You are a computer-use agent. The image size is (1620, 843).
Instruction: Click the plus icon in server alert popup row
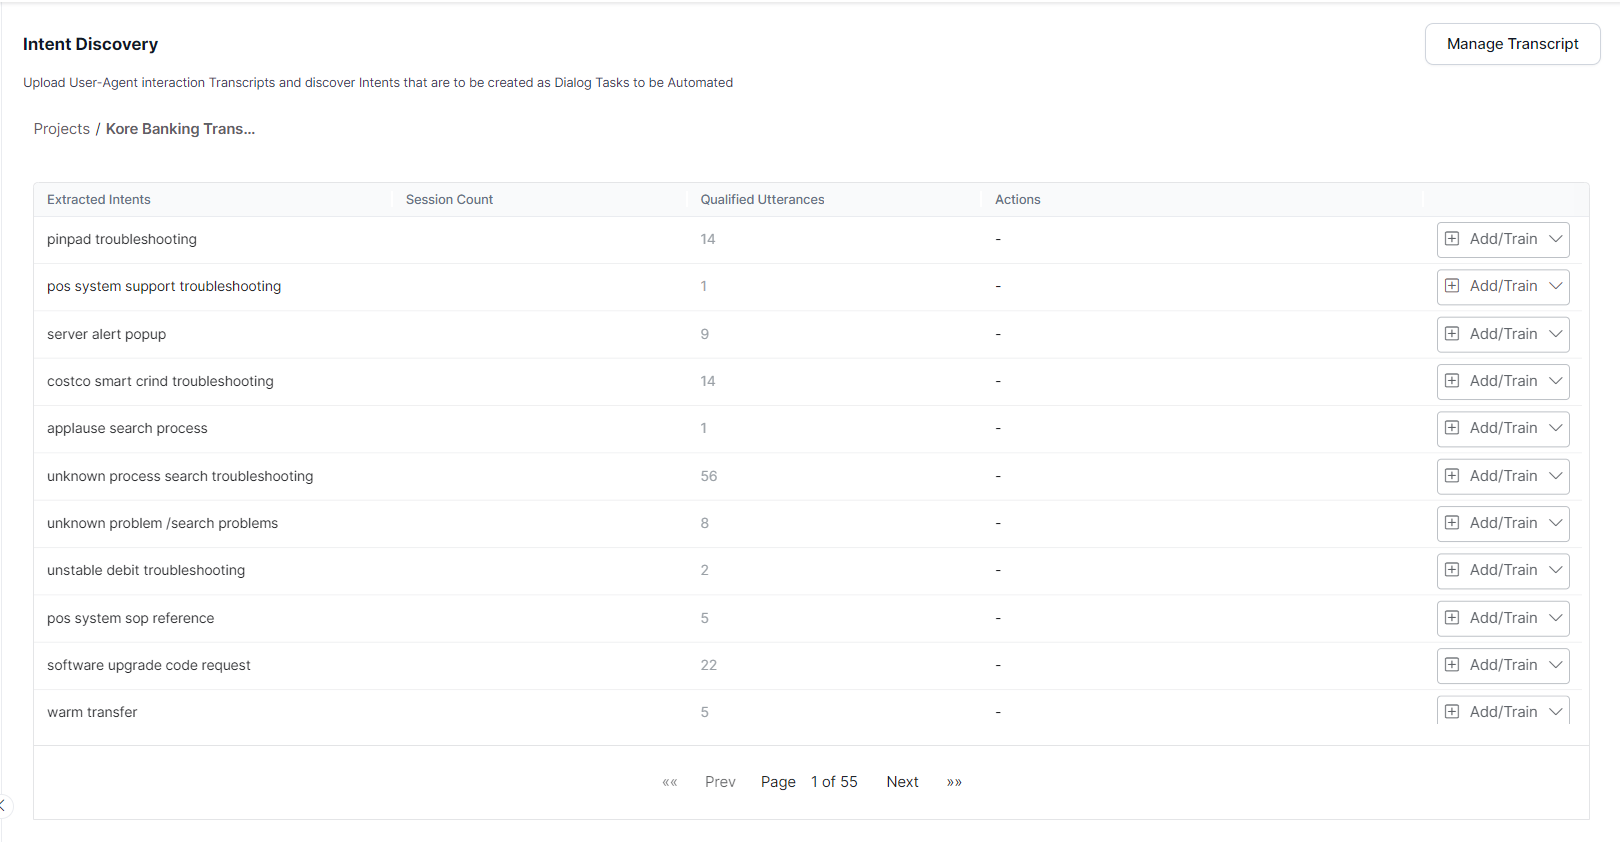click(x=1452, y=334)
